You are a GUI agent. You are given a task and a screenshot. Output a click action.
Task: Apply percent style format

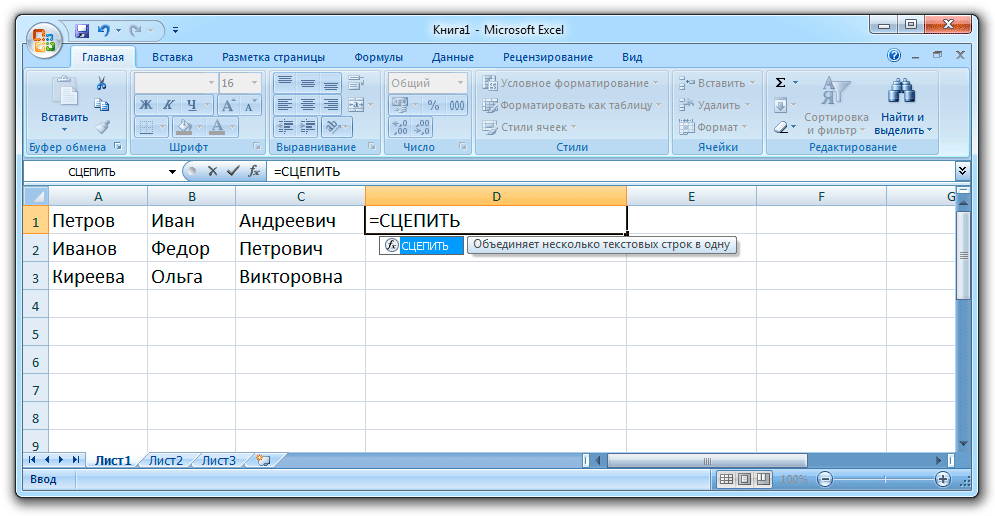coord(433,105)
